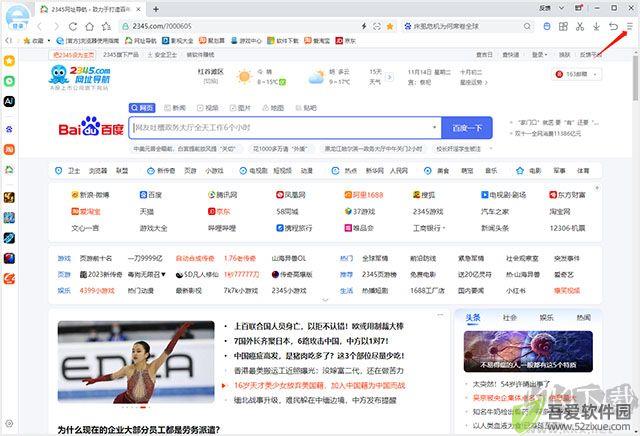Click the browser login avatar icon

[x=18, y=18]
